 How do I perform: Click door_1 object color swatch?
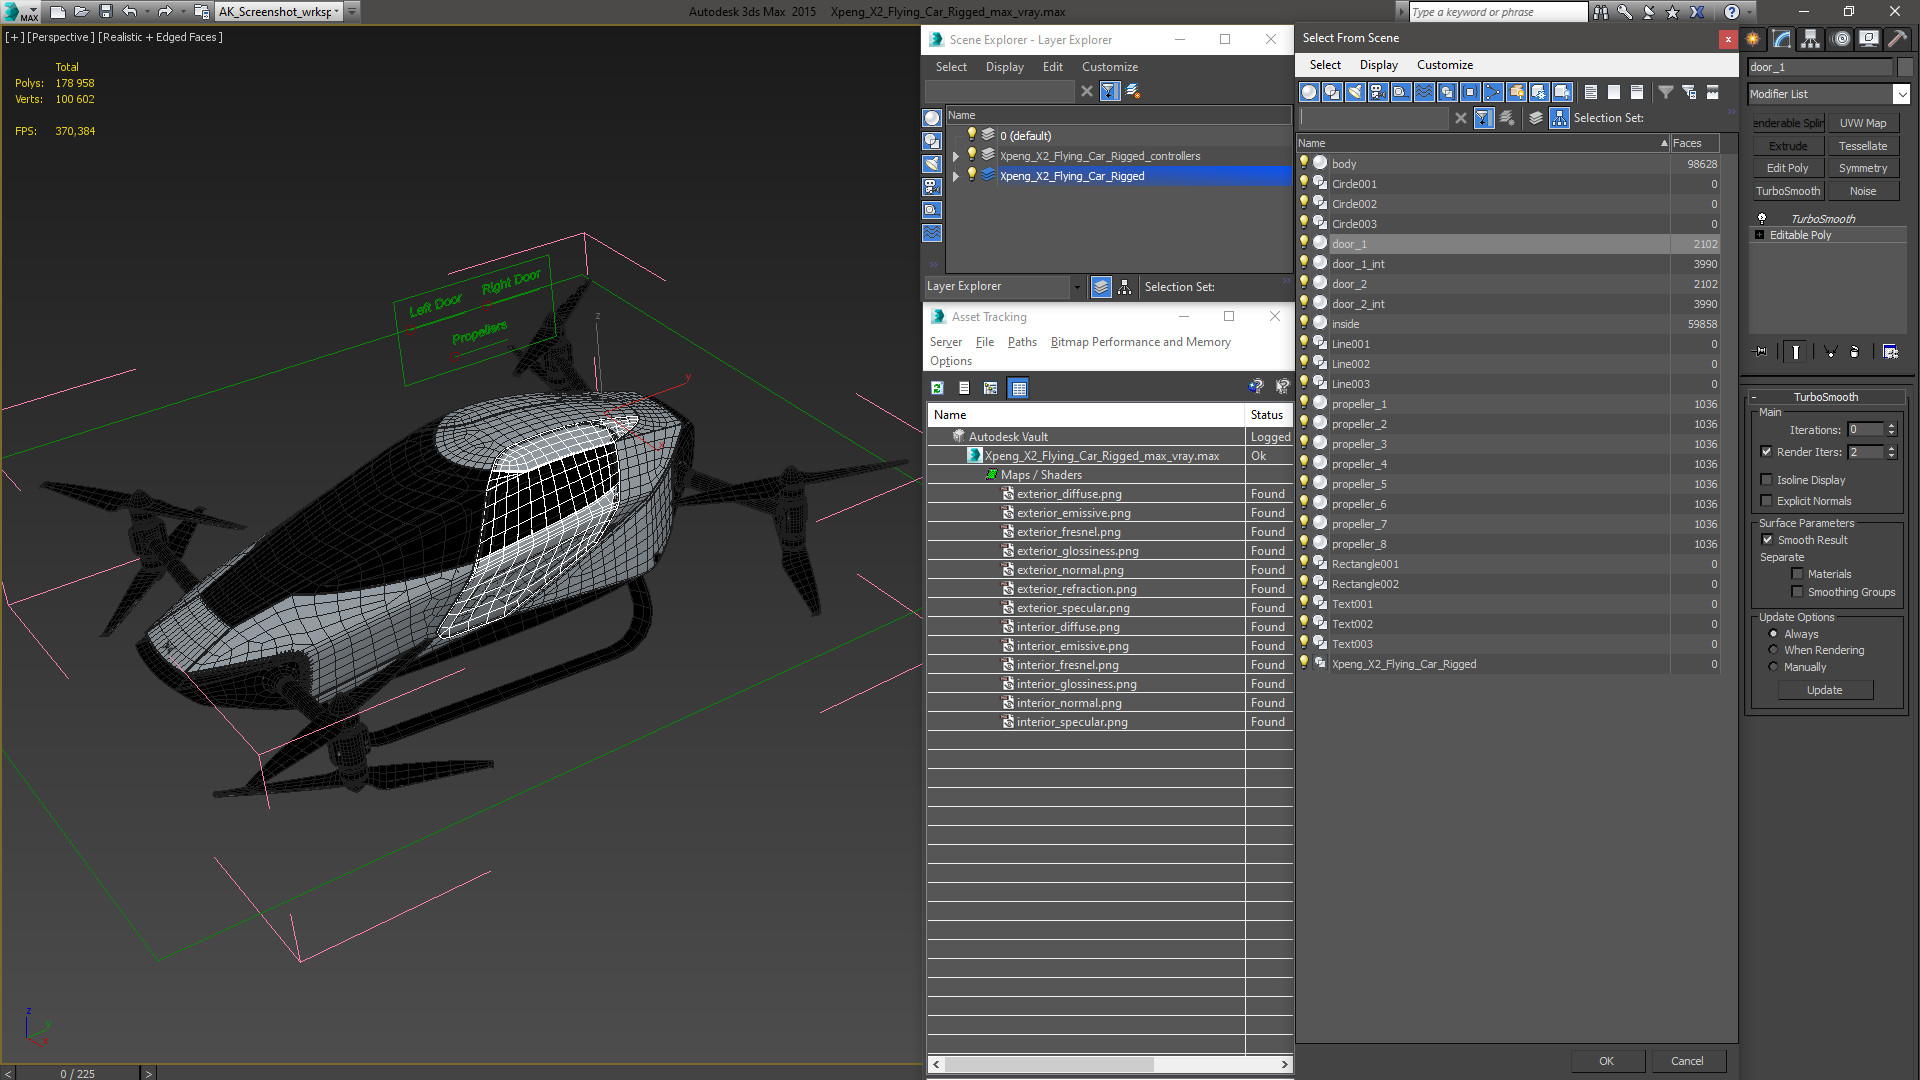coord(1905,67)
